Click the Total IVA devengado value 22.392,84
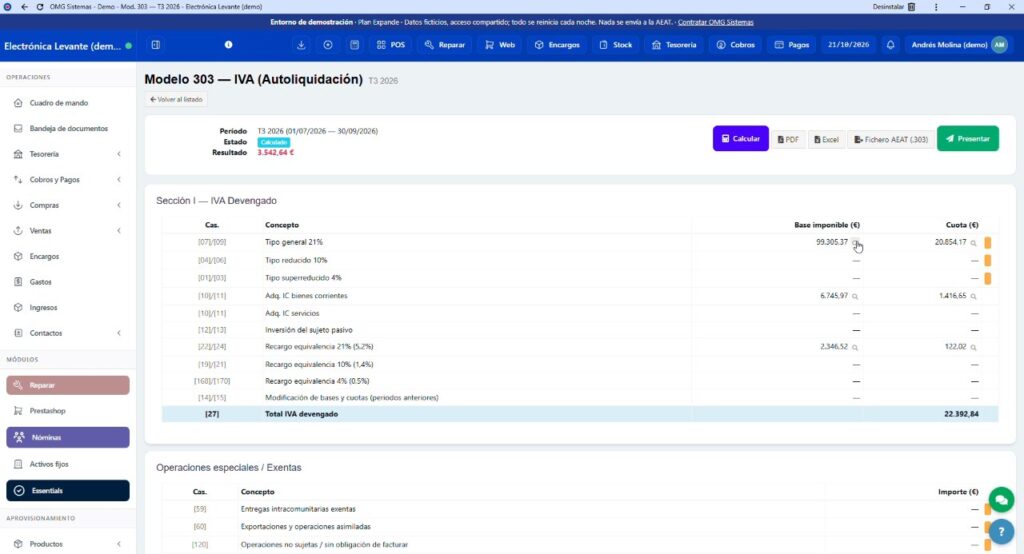The height and width of the screenshot is (554, 1024). (961, 414)
